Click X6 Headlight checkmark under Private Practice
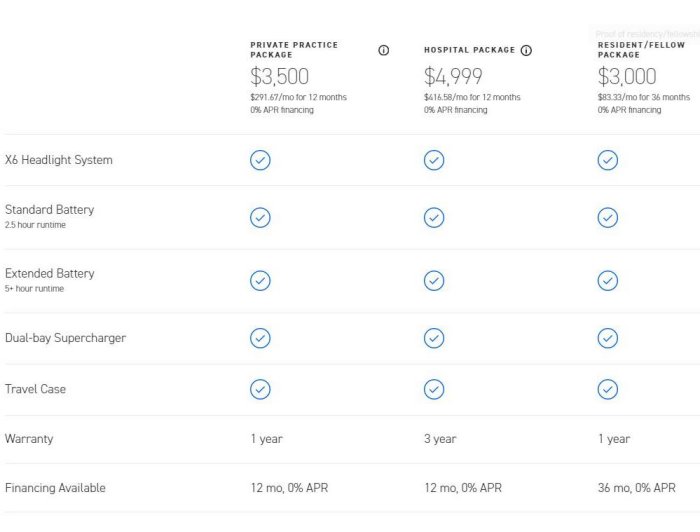 (x=260, y=160)
